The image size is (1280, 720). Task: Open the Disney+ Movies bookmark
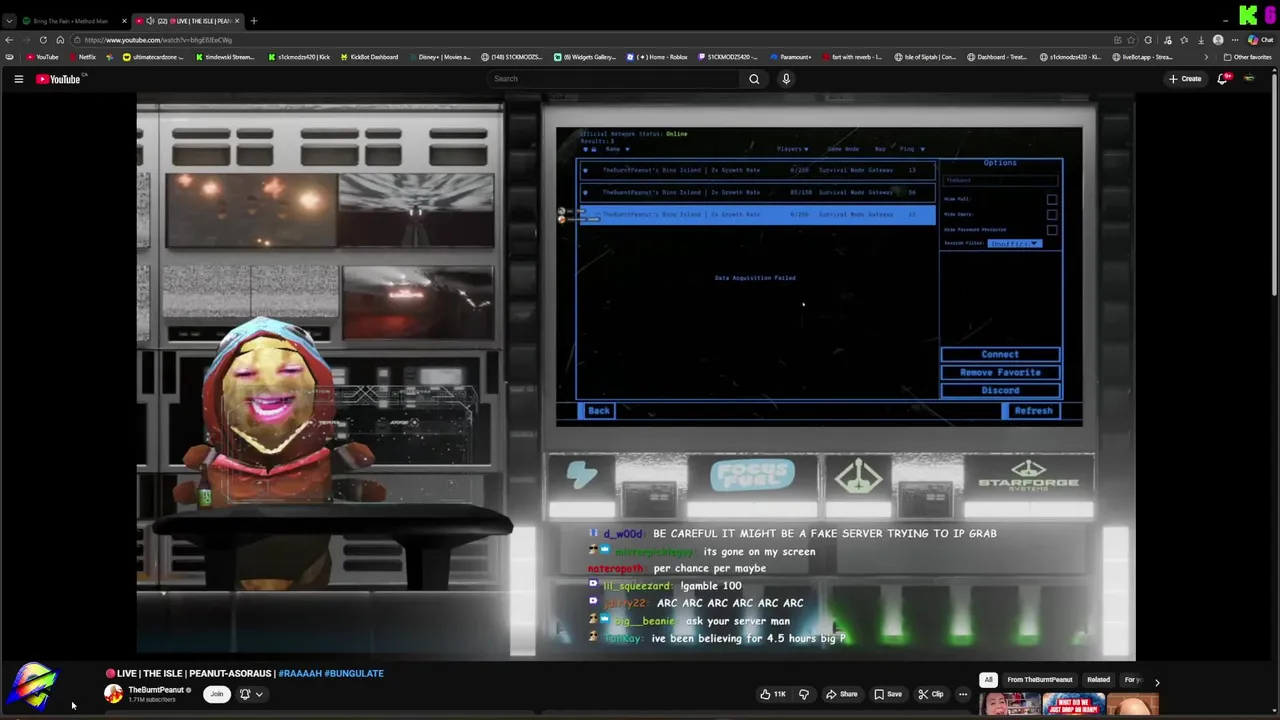point(440,57)
